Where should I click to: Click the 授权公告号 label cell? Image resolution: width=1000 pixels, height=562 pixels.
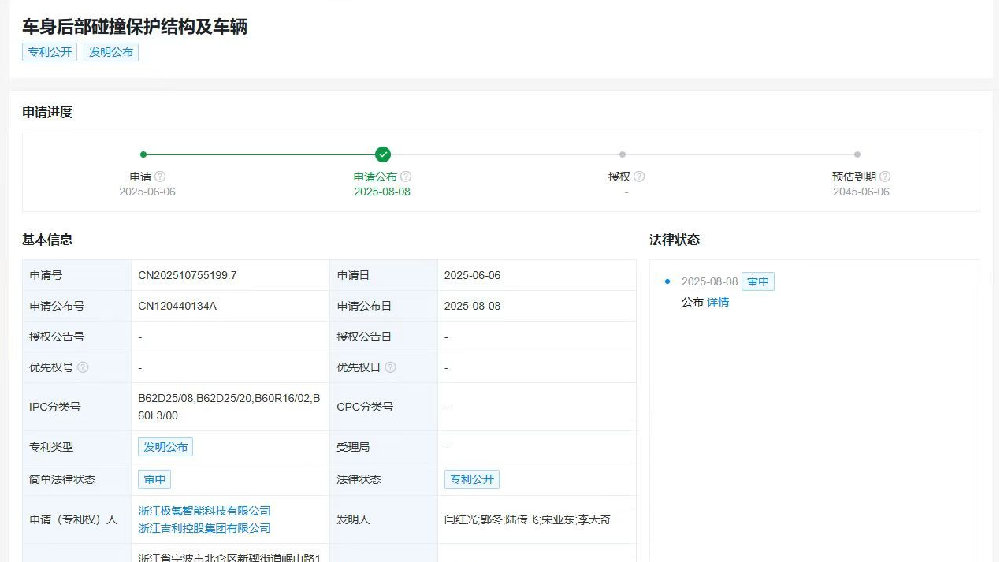pyautogui.click(x=77, y=337)
